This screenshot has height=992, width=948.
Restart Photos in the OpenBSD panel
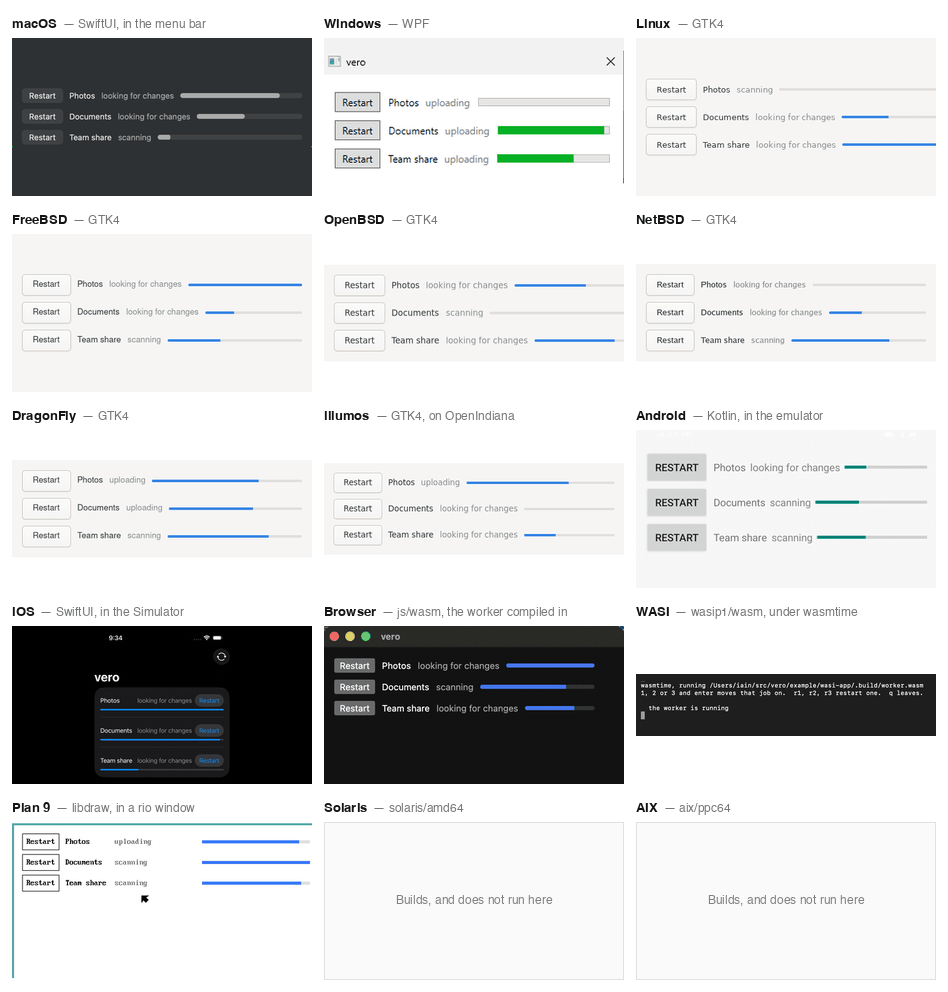[359, 285]
